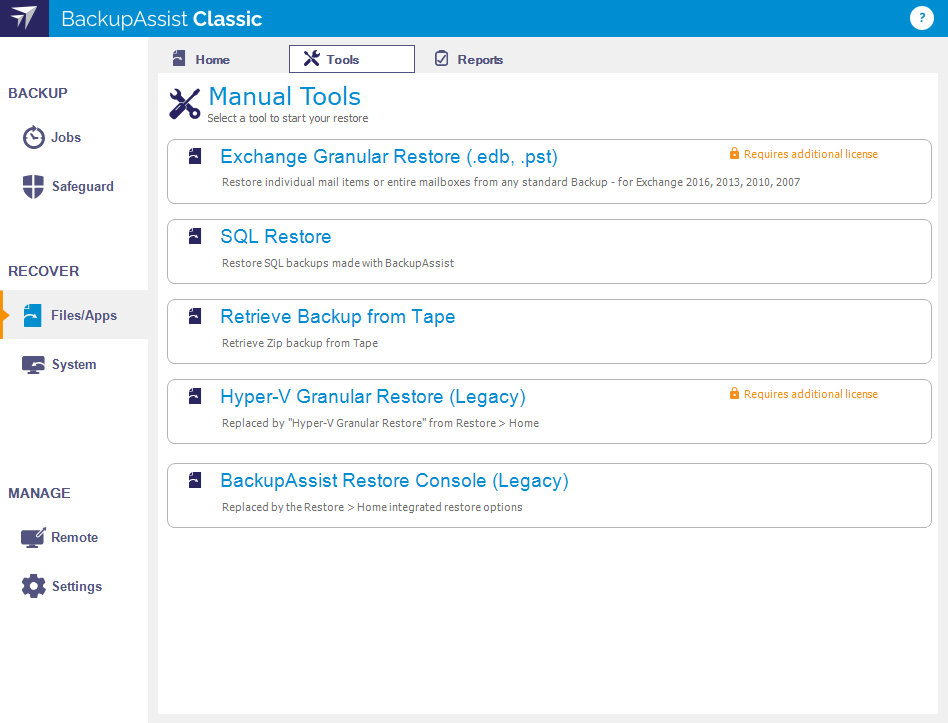Click 'Select a tool to start your restore'

tap(287, 118)
